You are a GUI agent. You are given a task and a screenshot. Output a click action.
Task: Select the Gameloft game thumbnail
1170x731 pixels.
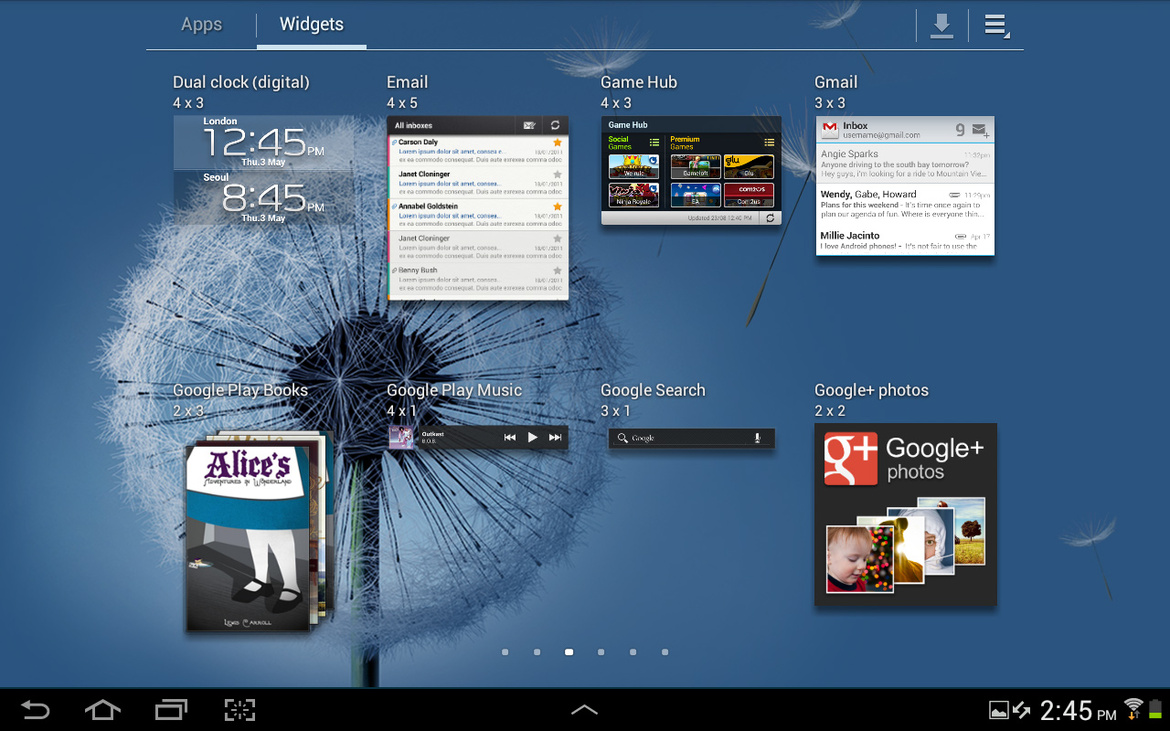pyautogui.click(x=695, y=166)
